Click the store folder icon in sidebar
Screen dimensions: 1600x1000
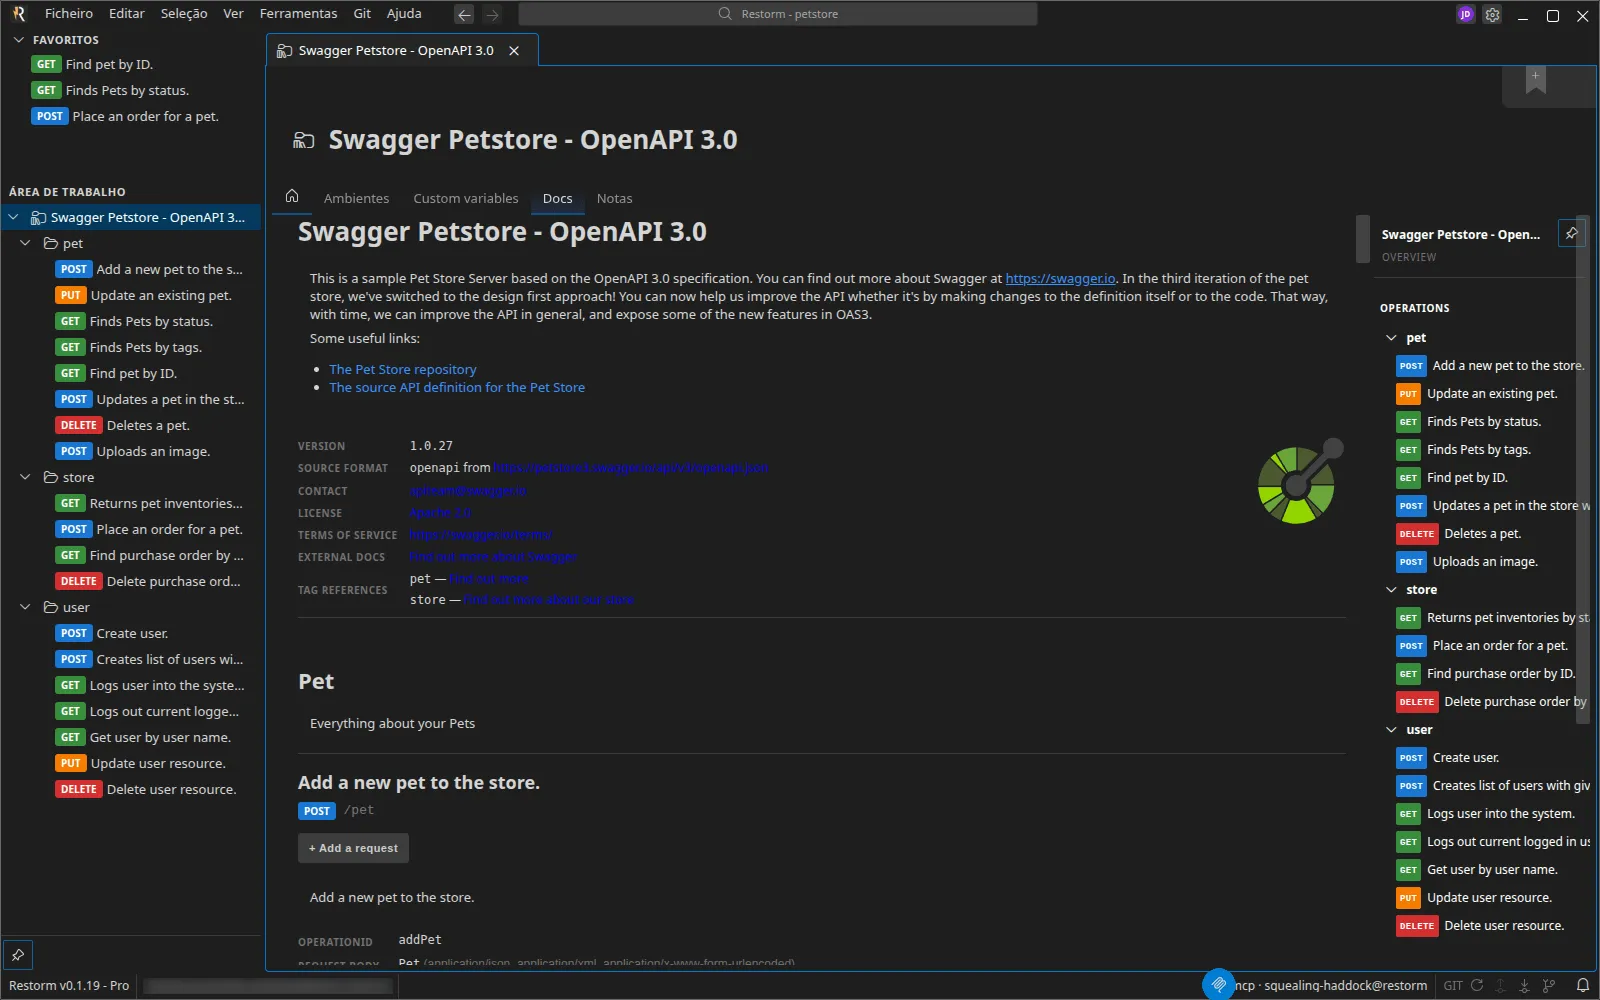(x=51, y=477)
